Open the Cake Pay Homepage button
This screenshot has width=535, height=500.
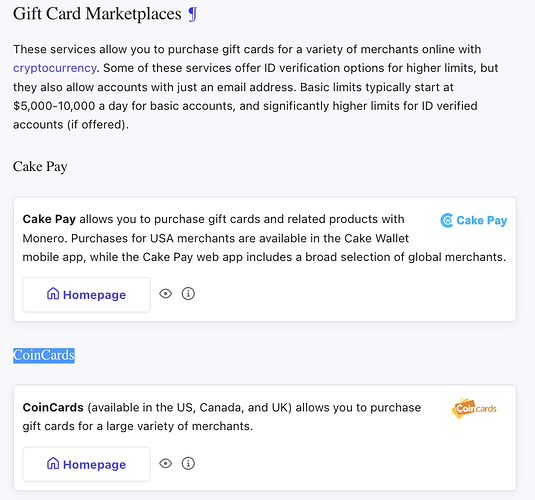86,295
